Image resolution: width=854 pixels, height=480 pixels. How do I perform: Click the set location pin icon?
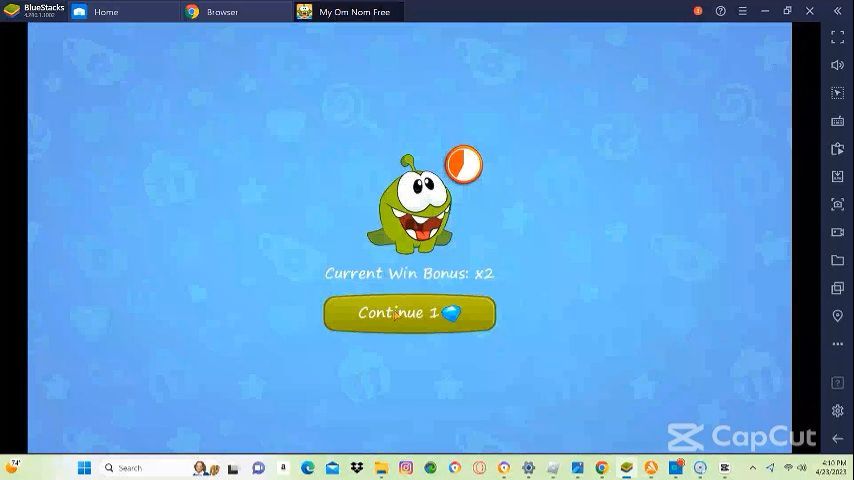tap(838, 316)
